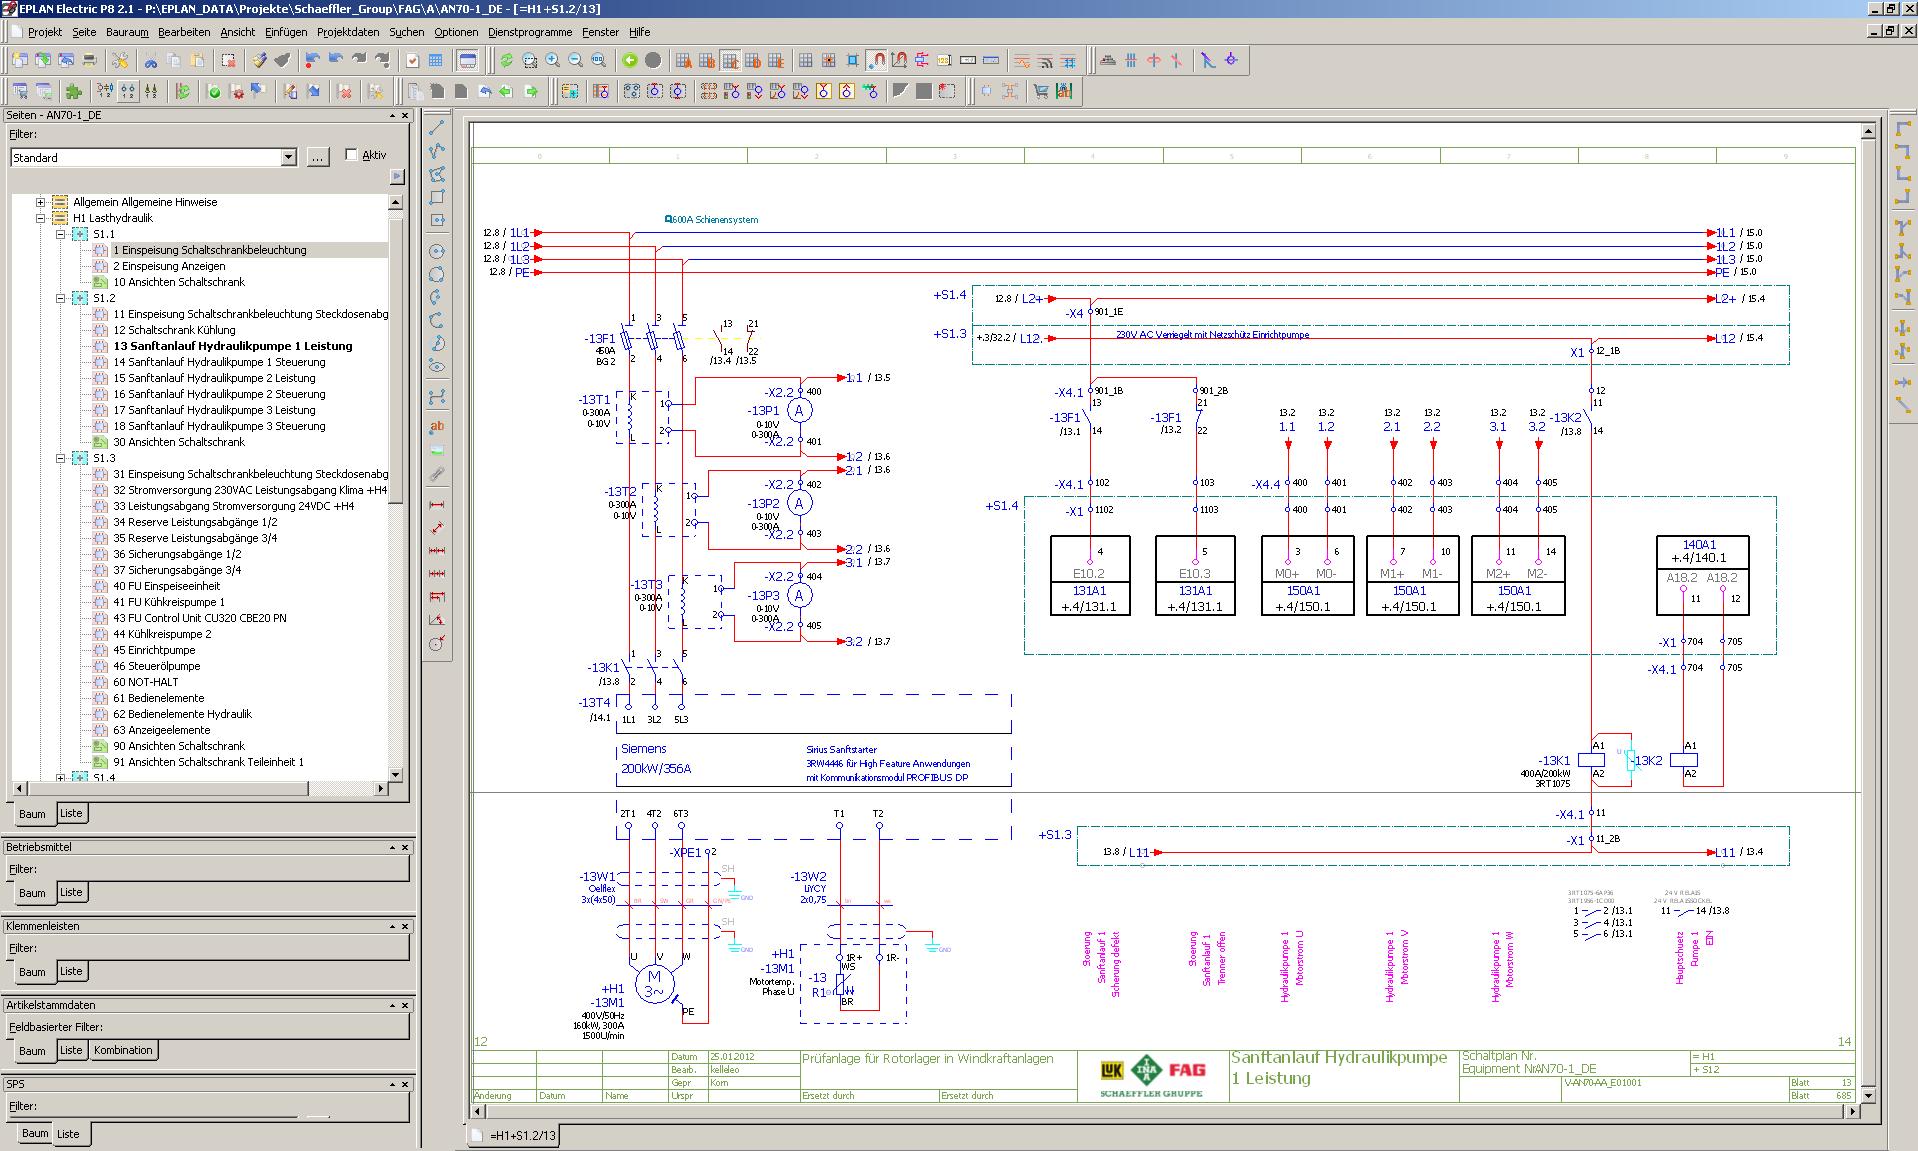Click the printer icon in the toolbar
Screen dimensions: 1918x1151
[x=90, y=60]
